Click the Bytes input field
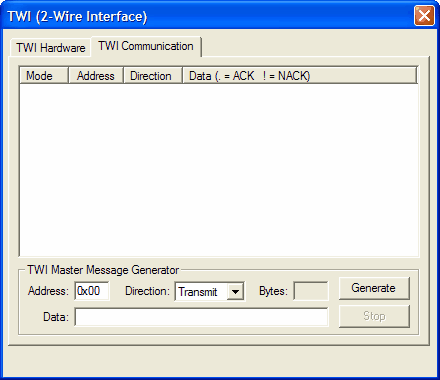 click(x=311, y=291)
